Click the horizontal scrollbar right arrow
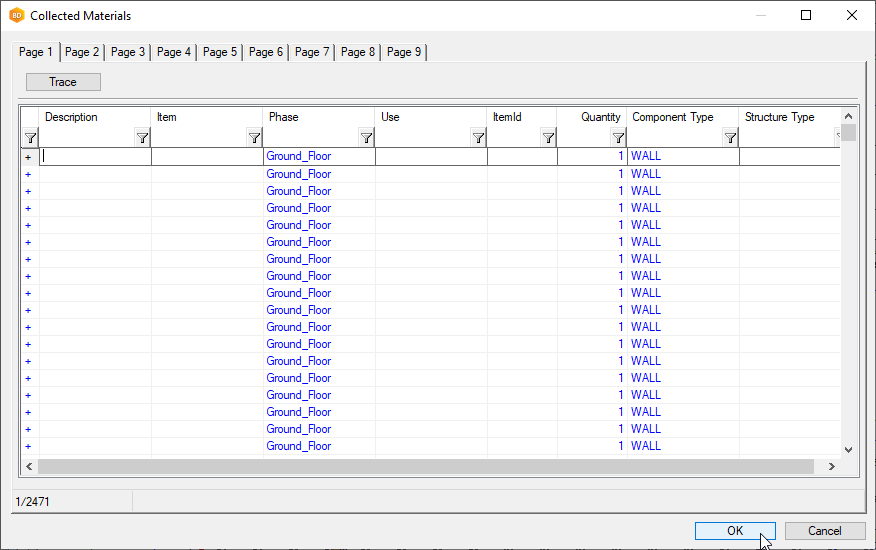The image size is (876, 550). 830,467
